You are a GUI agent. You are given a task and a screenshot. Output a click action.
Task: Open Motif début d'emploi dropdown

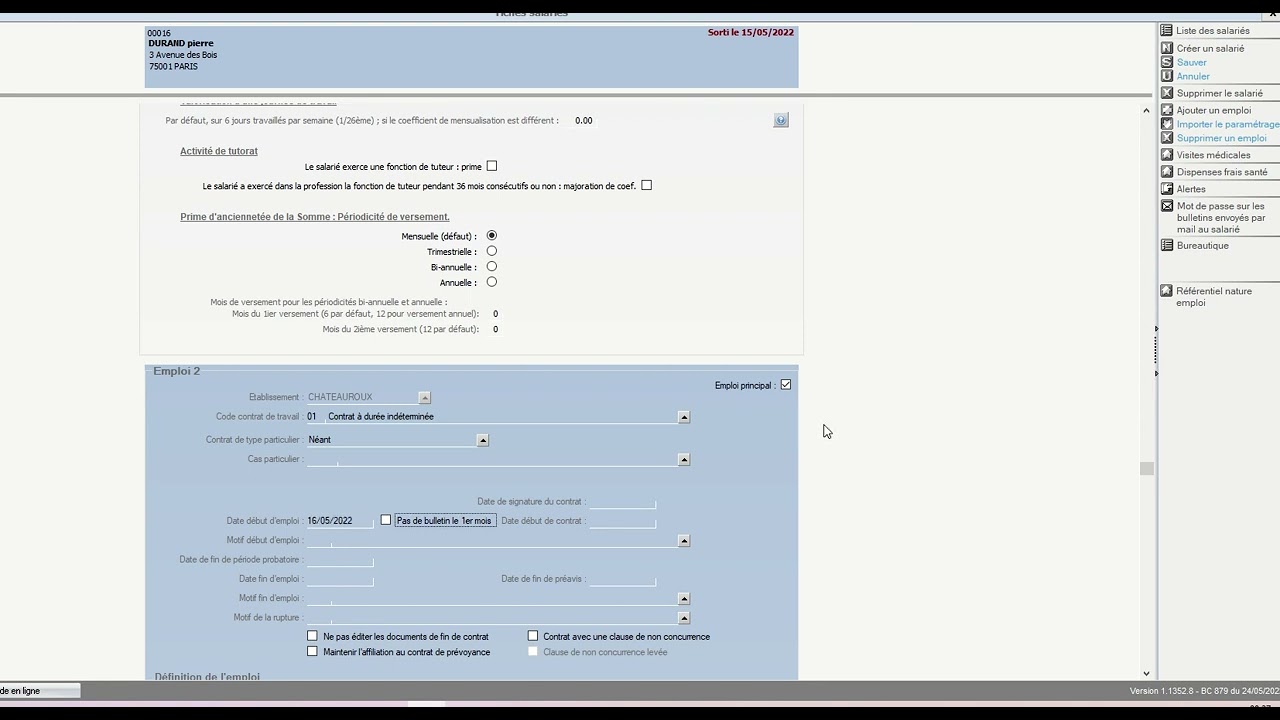[684, 540]
